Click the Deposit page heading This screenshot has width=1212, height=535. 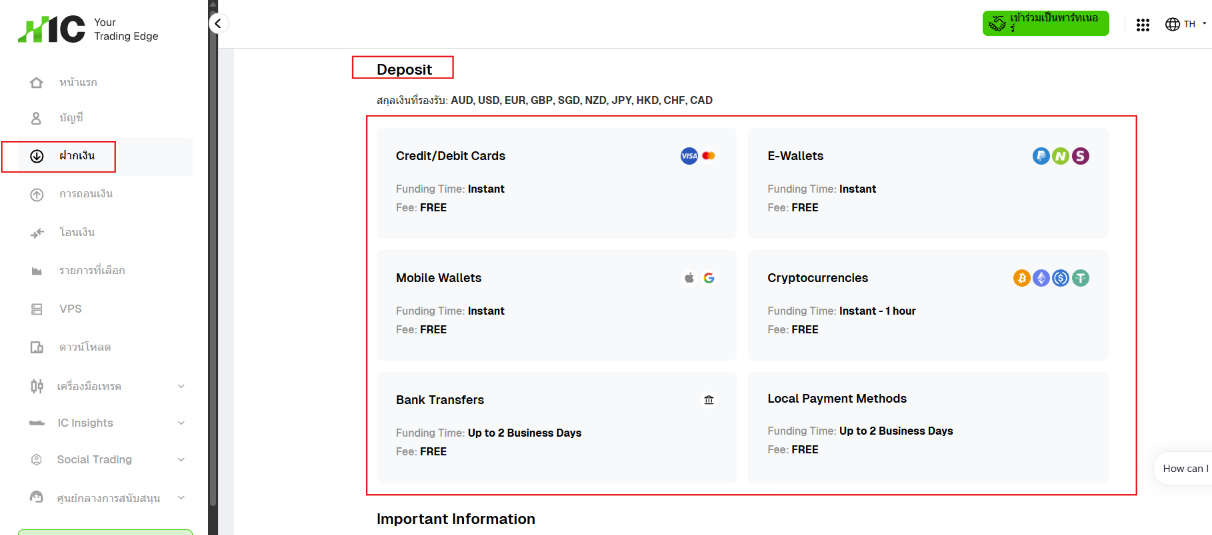(x=404, y=69)
